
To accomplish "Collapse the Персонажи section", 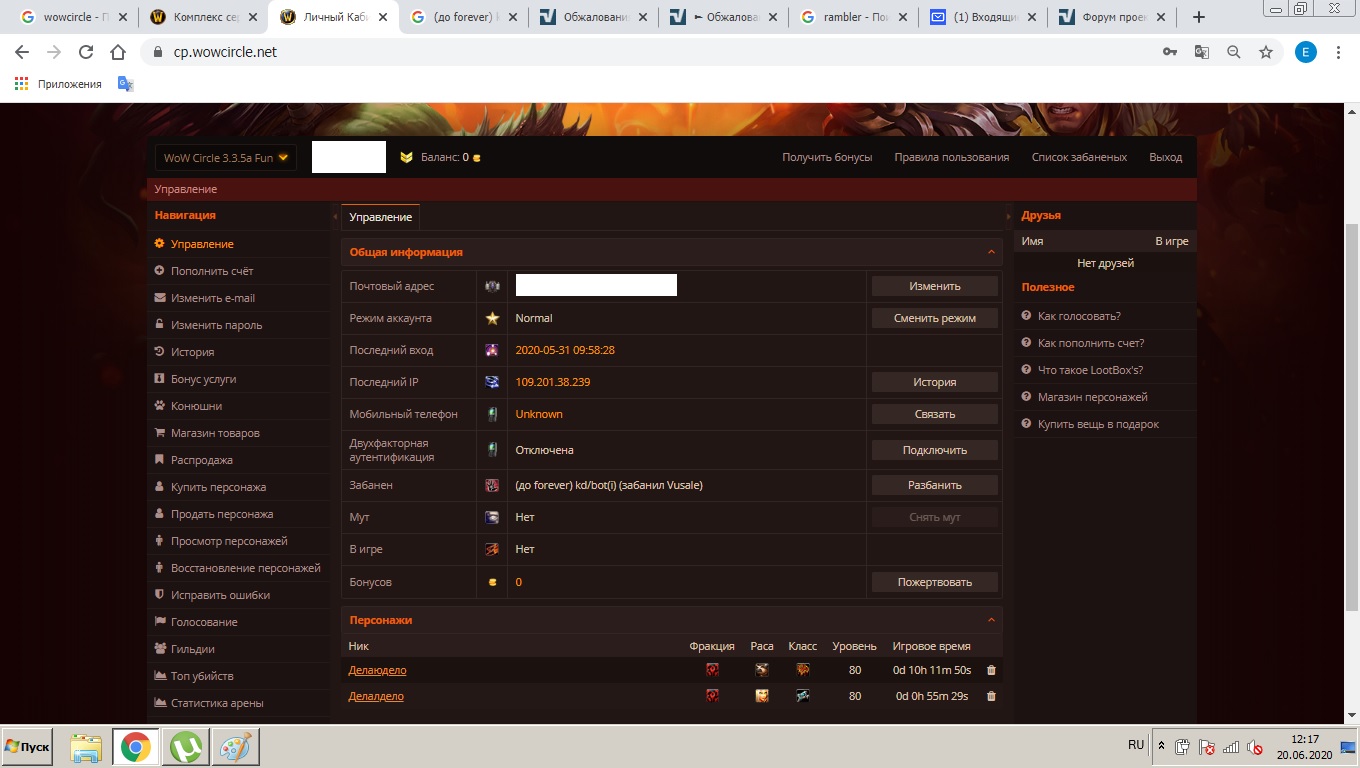I will [991, 621].
